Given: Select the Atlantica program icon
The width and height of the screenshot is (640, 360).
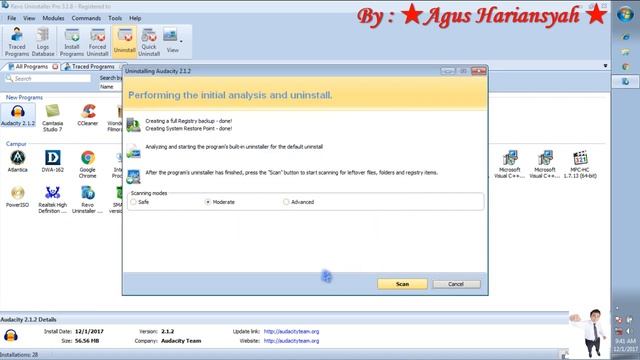Looking at the screenshot, I should (x=18, y=162).
